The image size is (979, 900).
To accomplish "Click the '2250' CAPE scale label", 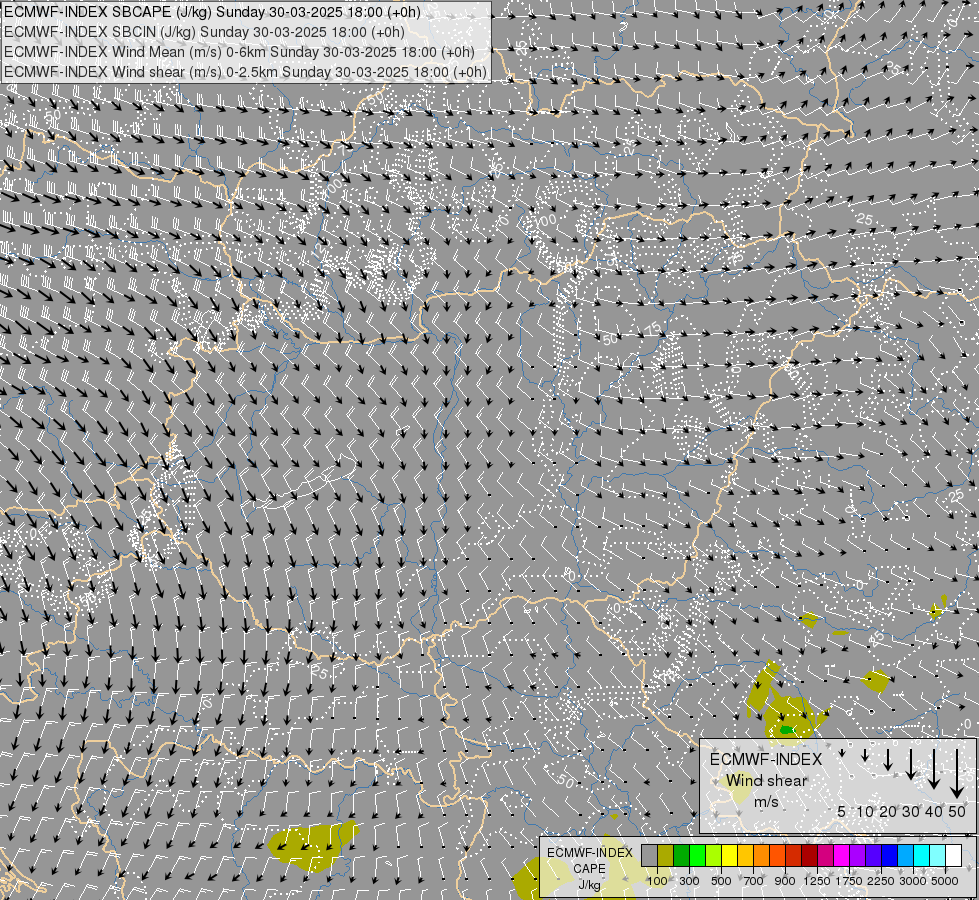I will coord(881,881).
